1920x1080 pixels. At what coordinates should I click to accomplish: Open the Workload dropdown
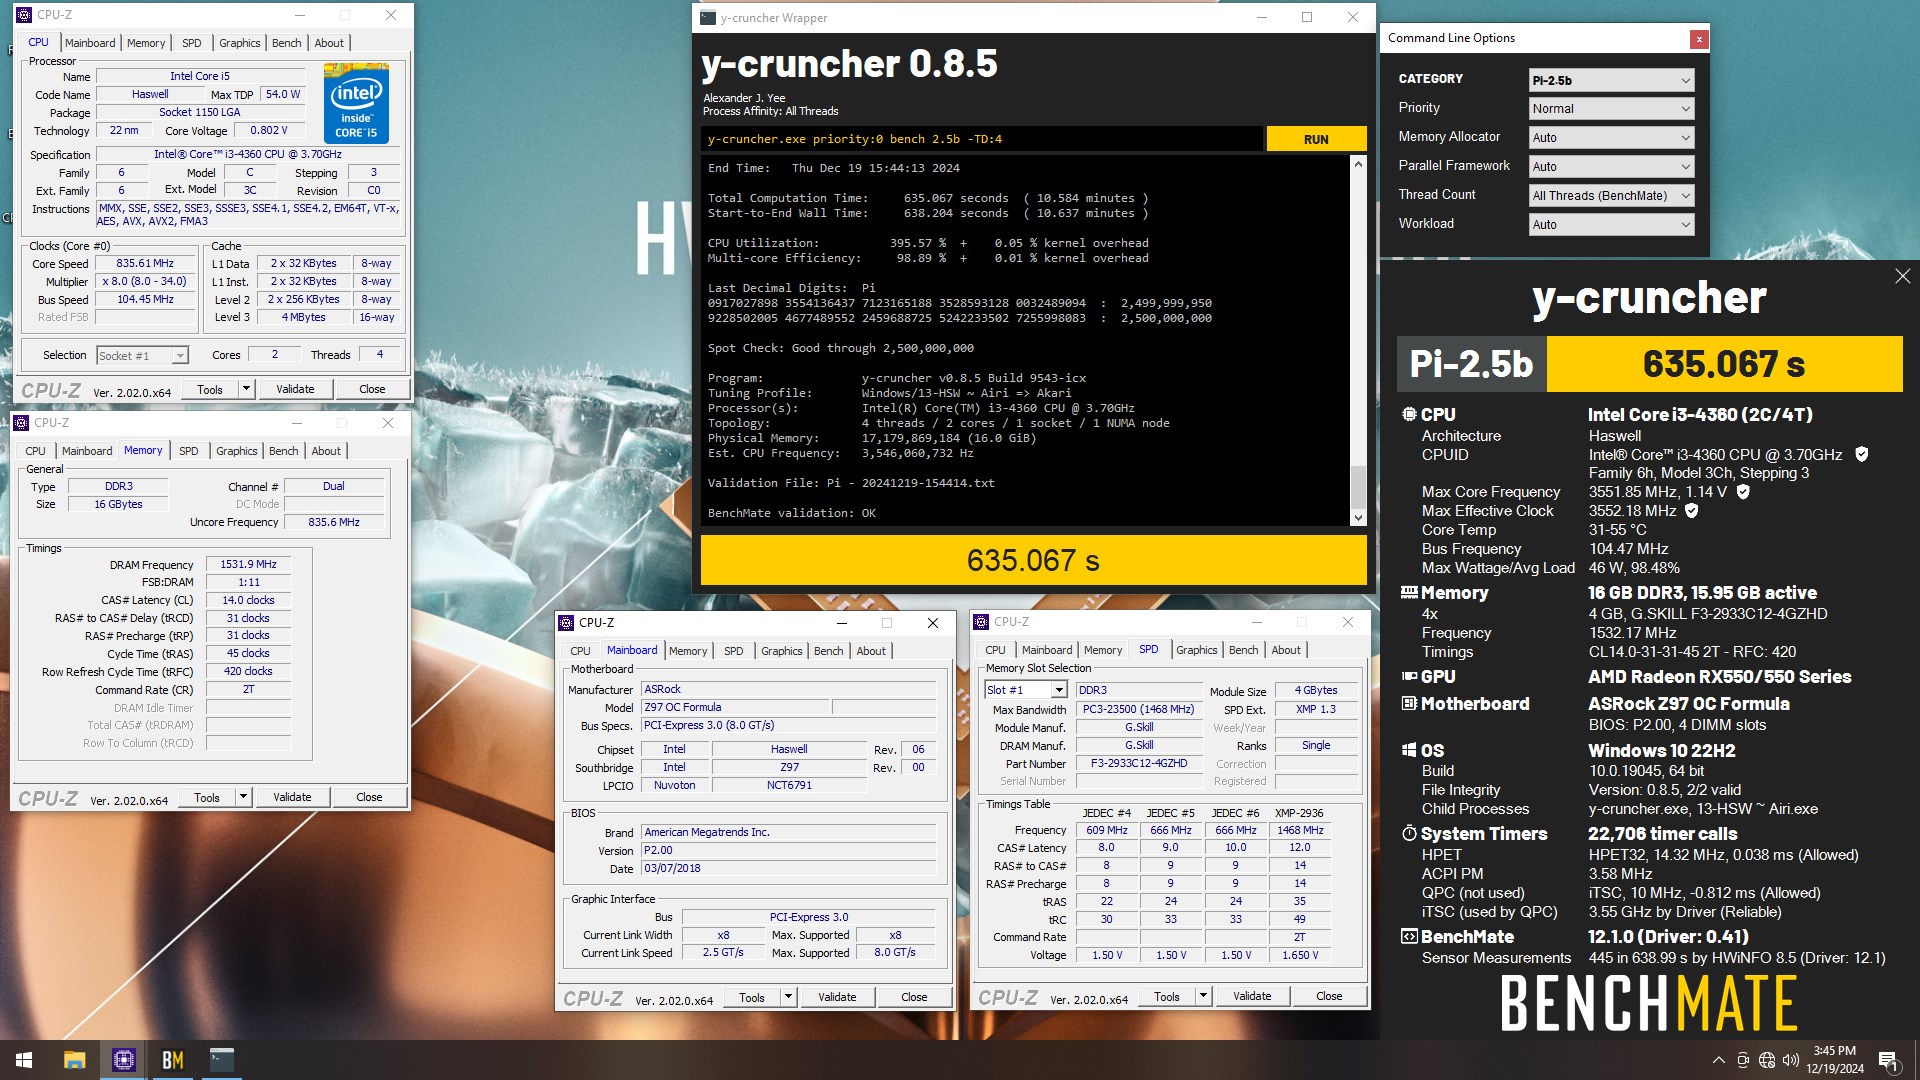(1611, 225)
